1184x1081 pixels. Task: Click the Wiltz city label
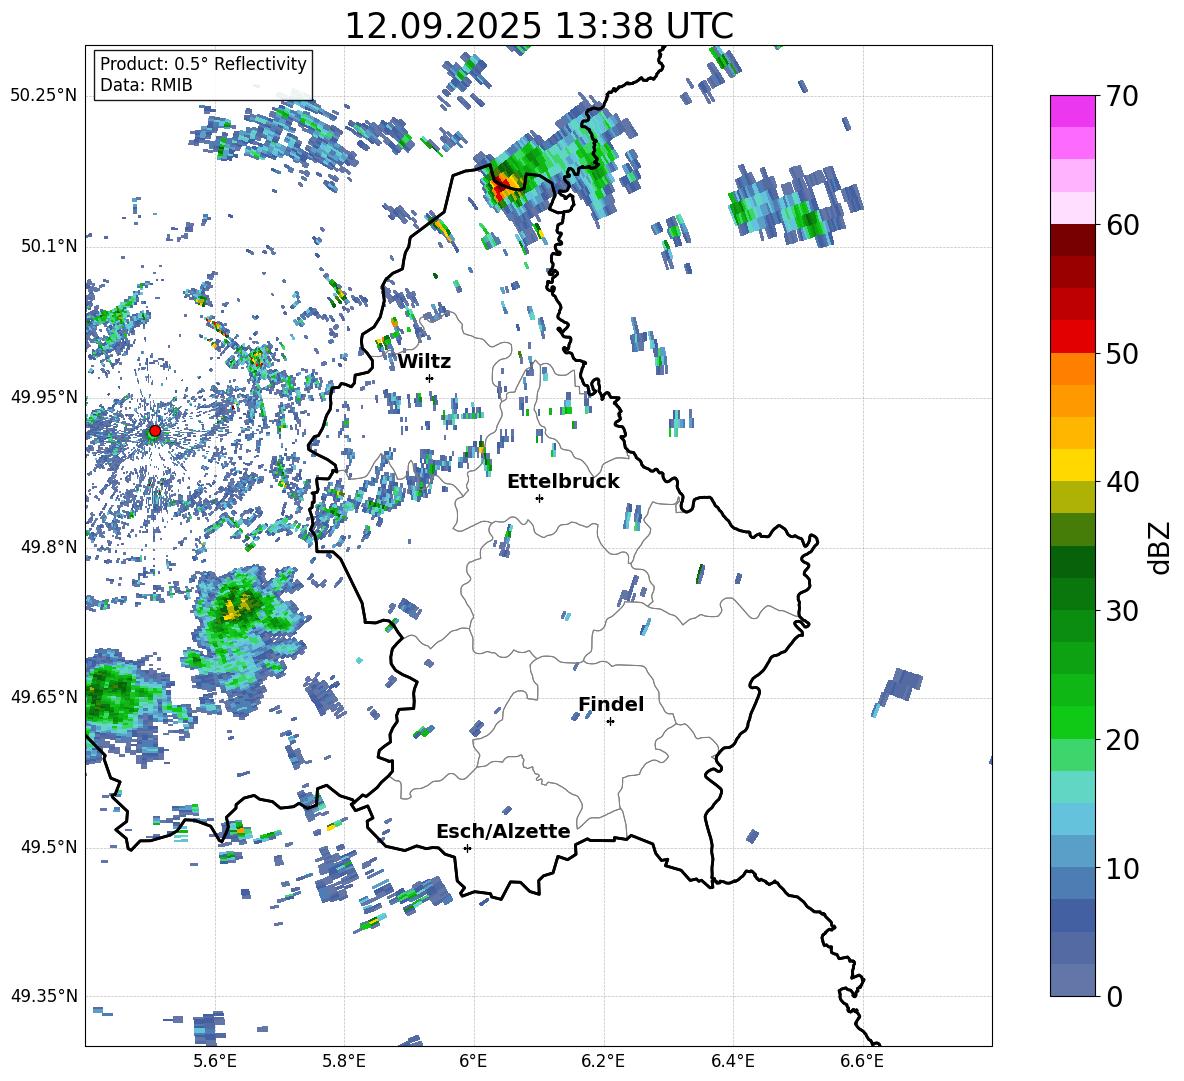(424, 362)
